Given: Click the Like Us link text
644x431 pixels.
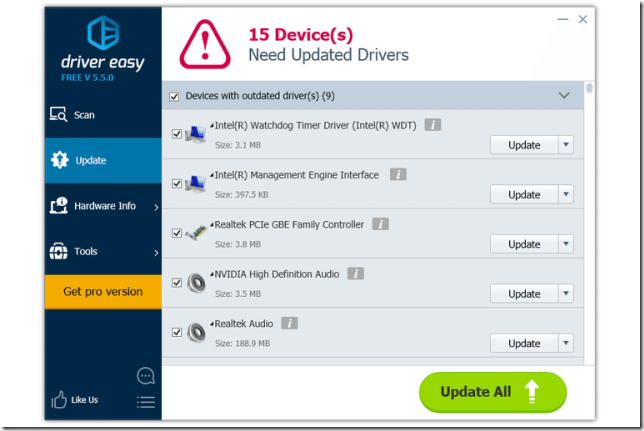Looking at the screenshot, I should tap(85, 400).
